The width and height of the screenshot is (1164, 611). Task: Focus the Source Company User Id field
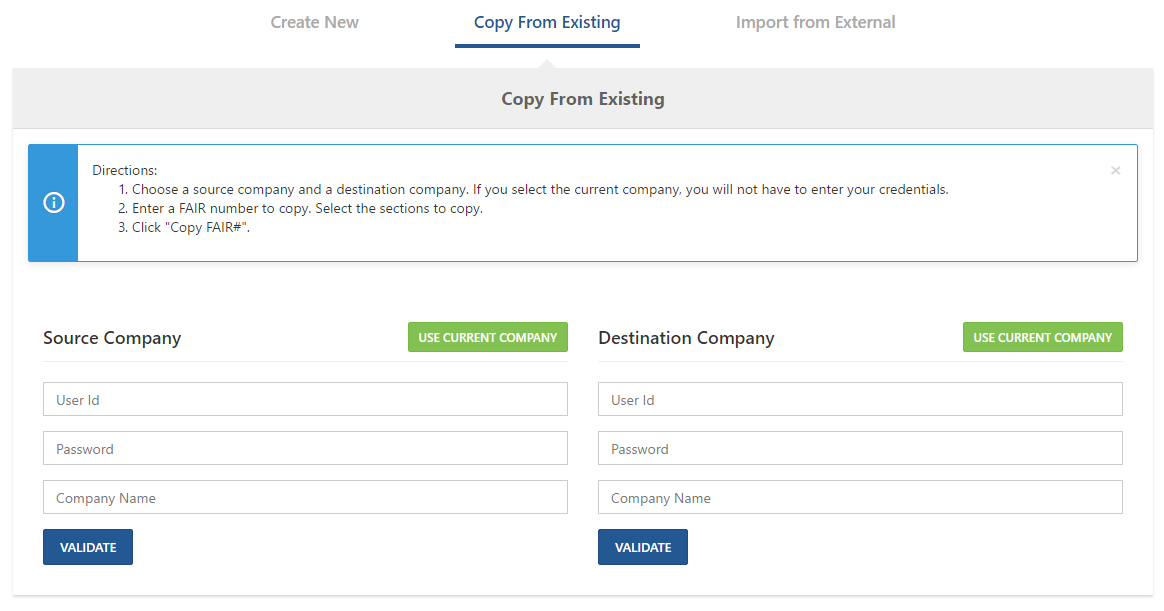point(305,399)
